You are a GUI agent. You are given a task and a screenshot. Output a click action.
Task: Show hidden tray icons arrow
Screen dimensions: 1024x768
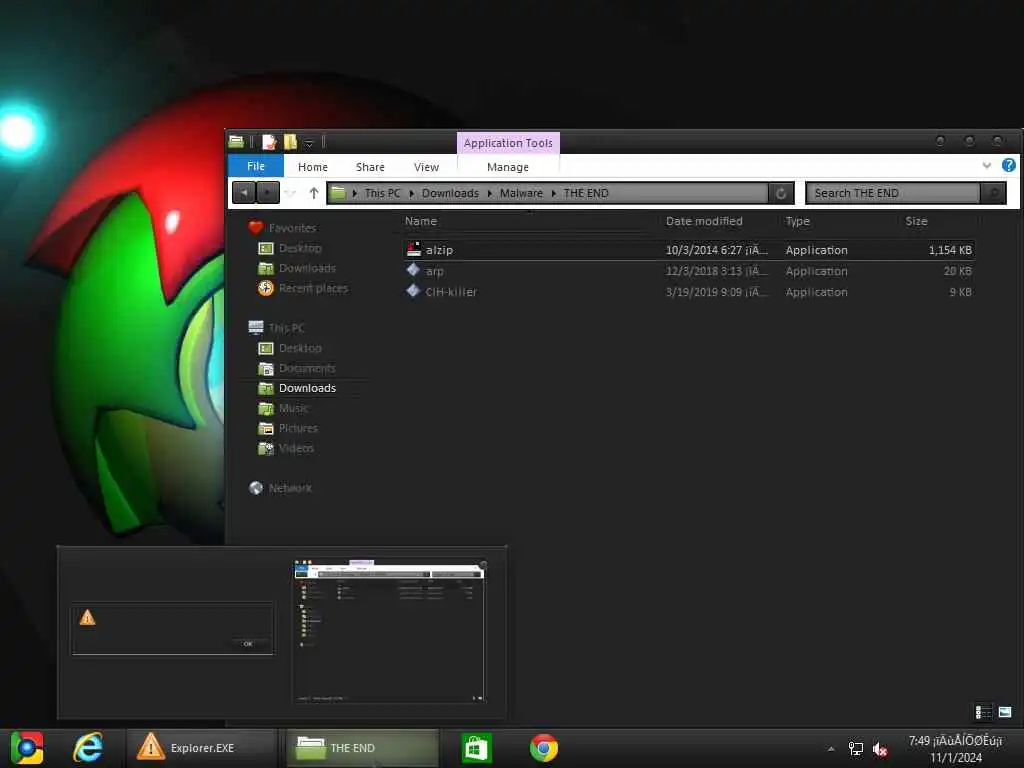coord(831,749)
